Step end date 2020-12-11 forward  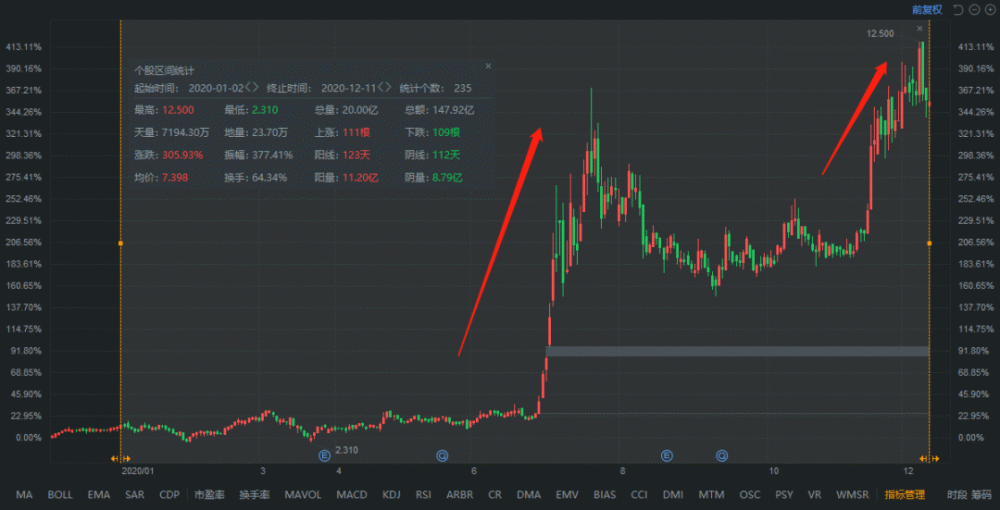pos(388,88)
